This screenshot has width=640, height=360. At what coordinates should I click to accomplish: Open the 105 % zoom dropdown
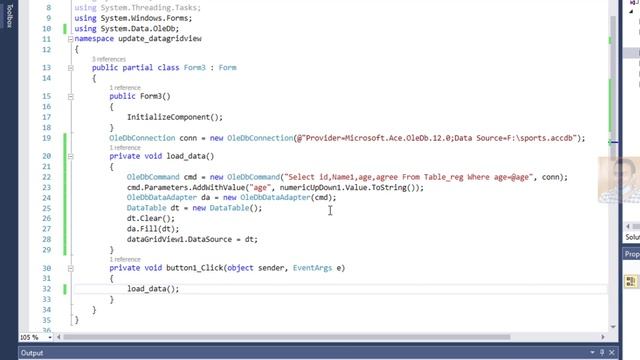[x=50, y=337]
